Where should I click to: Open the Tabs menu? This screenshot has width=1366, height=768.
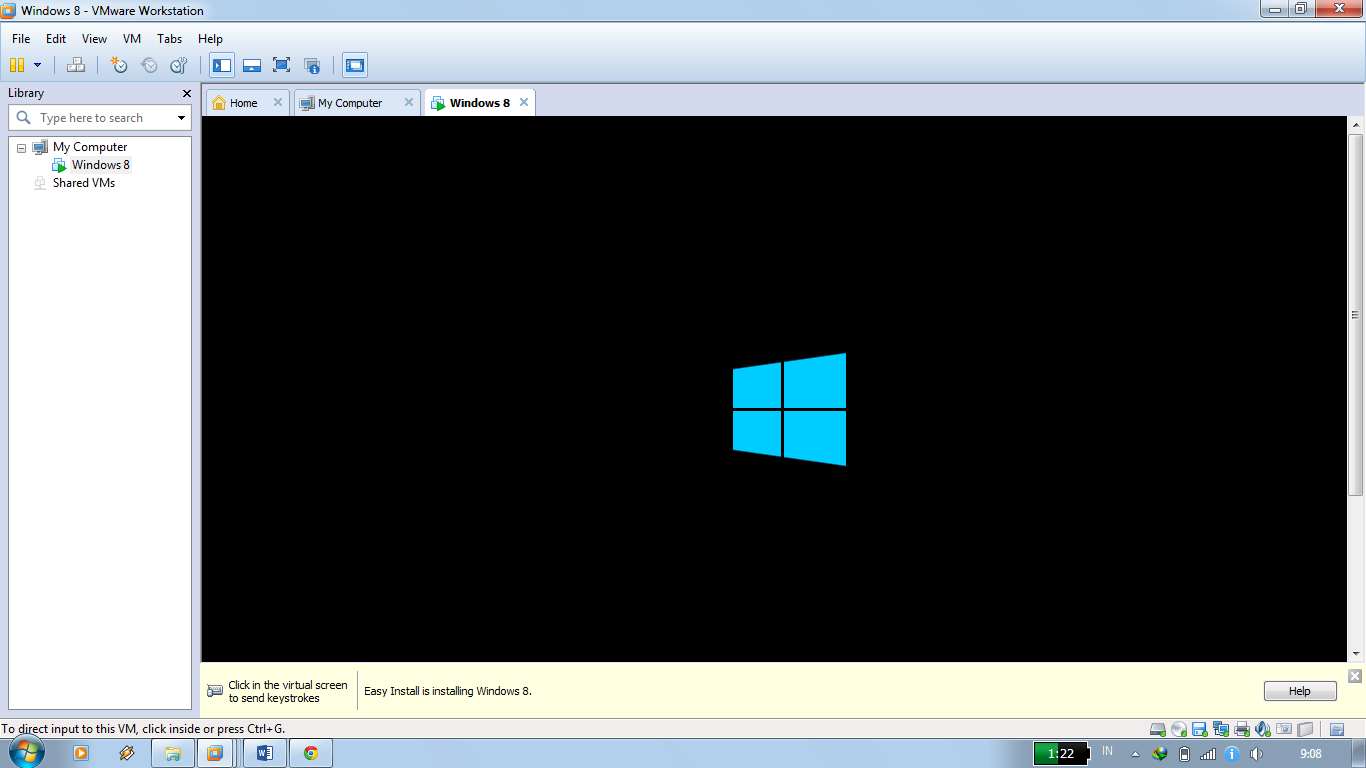[x=170, y=39]
